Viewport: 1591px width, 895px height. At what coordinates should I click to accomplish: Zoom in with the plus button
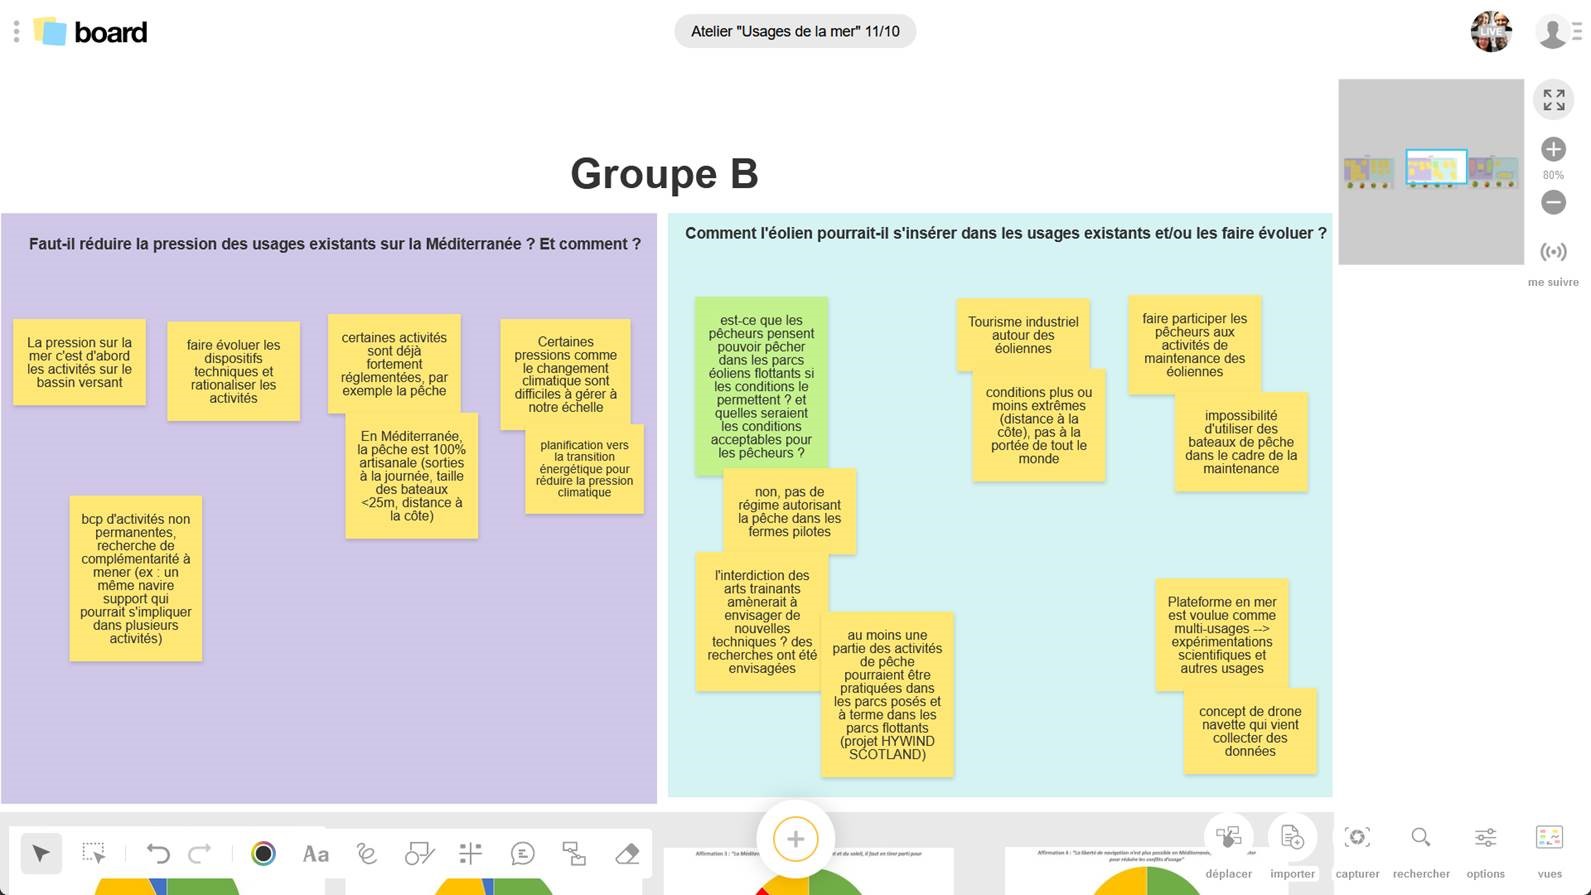[1553, 150]
